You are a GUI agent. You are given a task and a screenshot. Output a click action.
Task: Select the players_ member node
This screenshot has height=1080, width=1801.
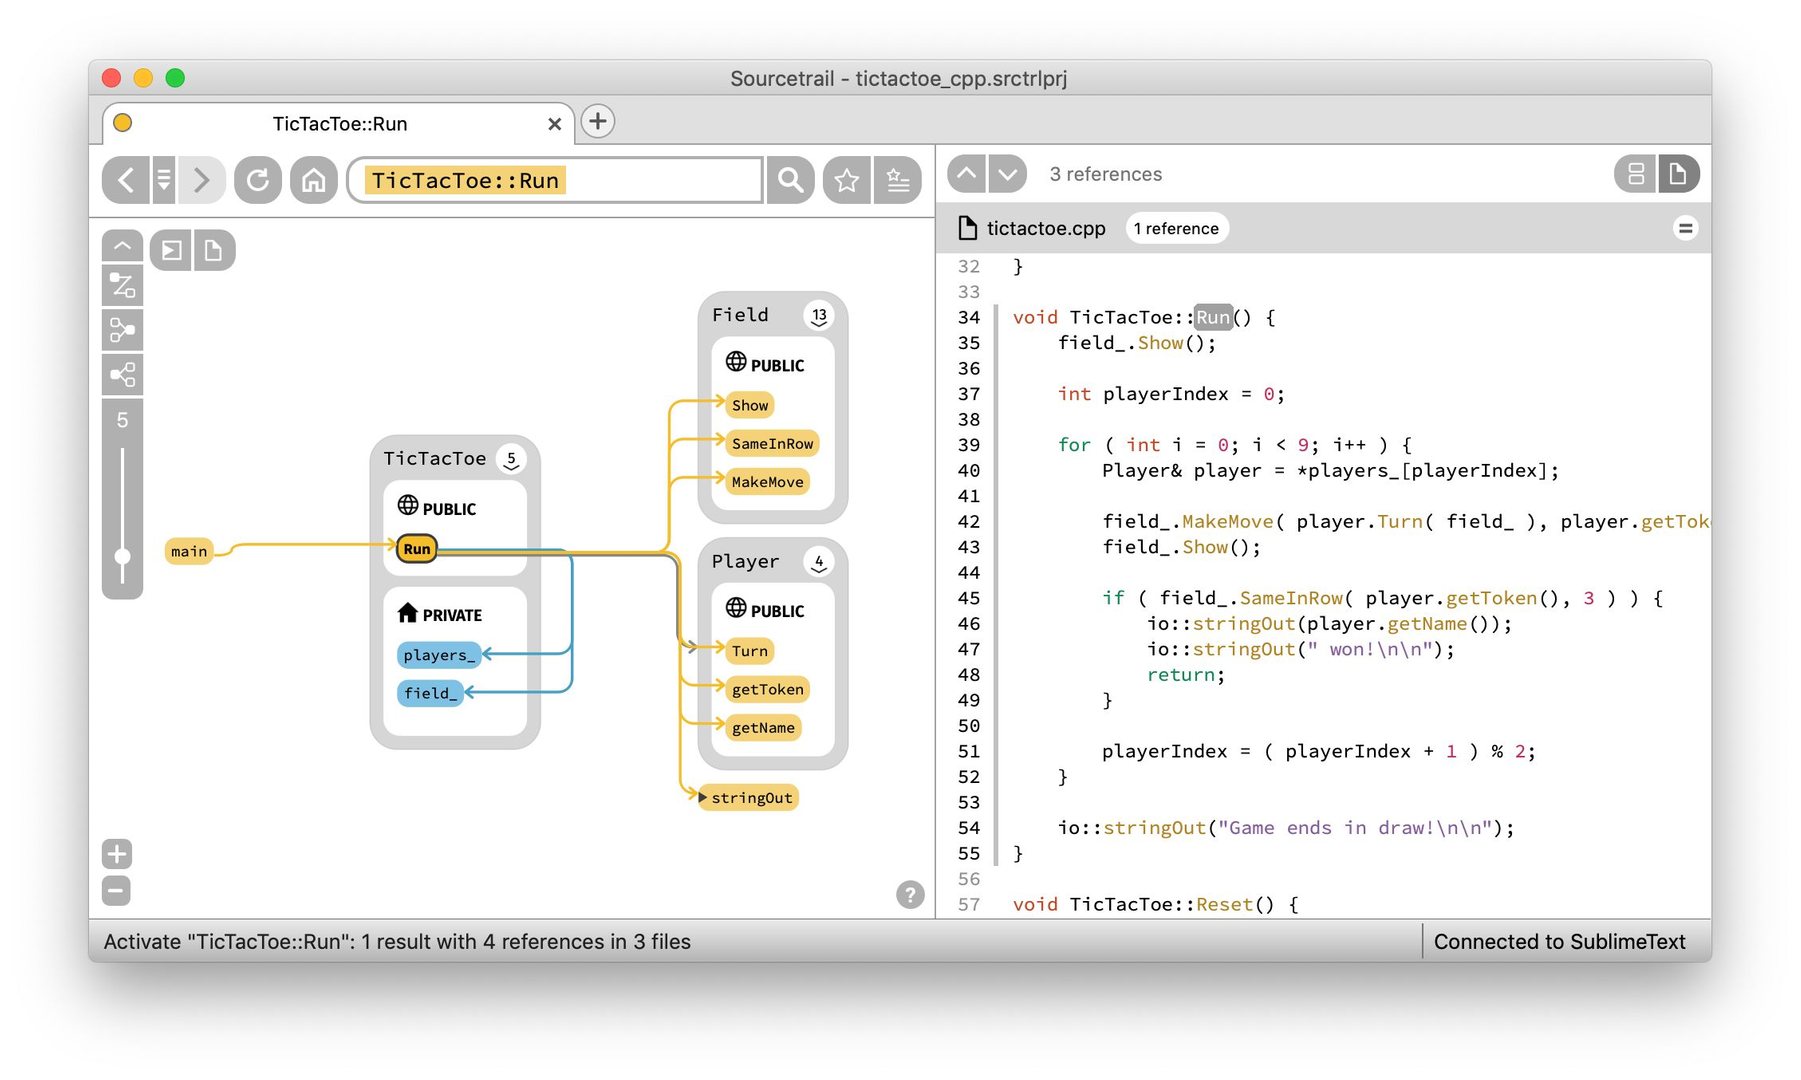[439, 655]
